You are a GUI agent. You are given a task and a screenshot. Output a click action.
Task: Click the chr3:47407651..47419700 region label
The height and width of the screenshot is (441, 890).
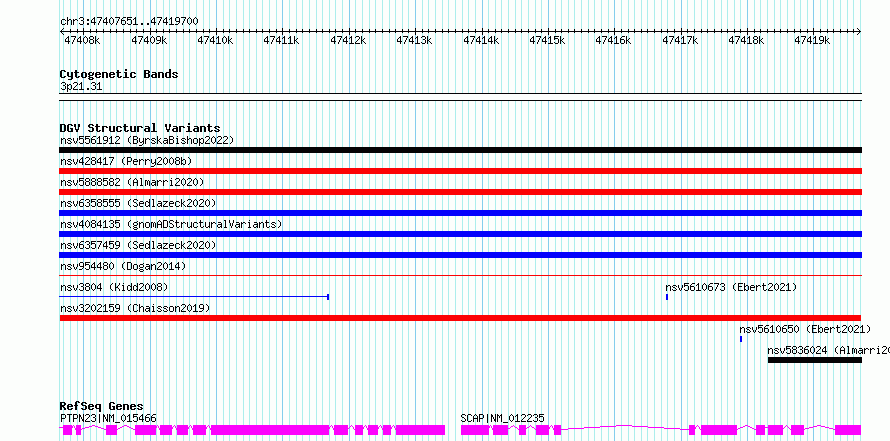click(129, 22)
